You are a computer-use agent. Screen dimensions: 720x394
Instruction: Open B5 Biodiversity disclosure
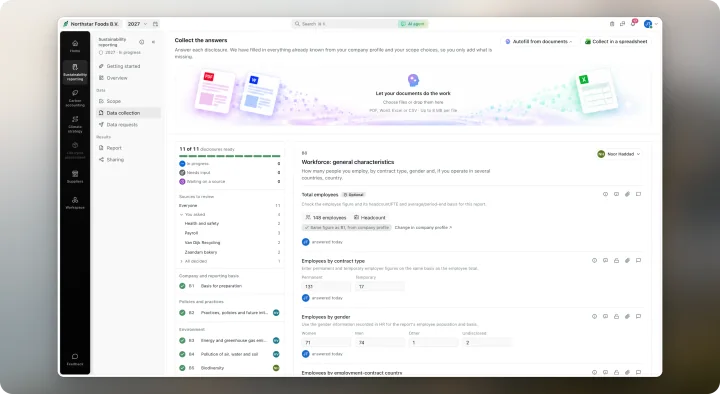click(x=230, y=368)
